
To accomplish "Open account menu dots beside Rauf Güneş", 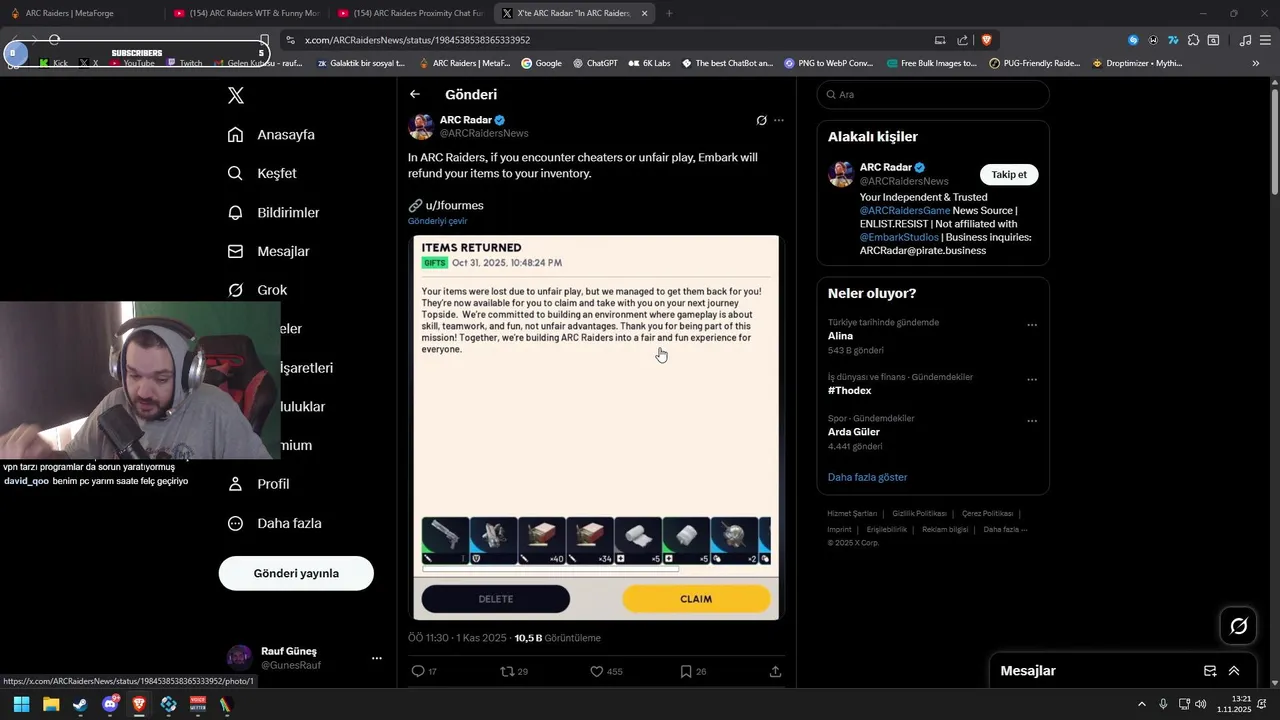I will tap(377, 658).
